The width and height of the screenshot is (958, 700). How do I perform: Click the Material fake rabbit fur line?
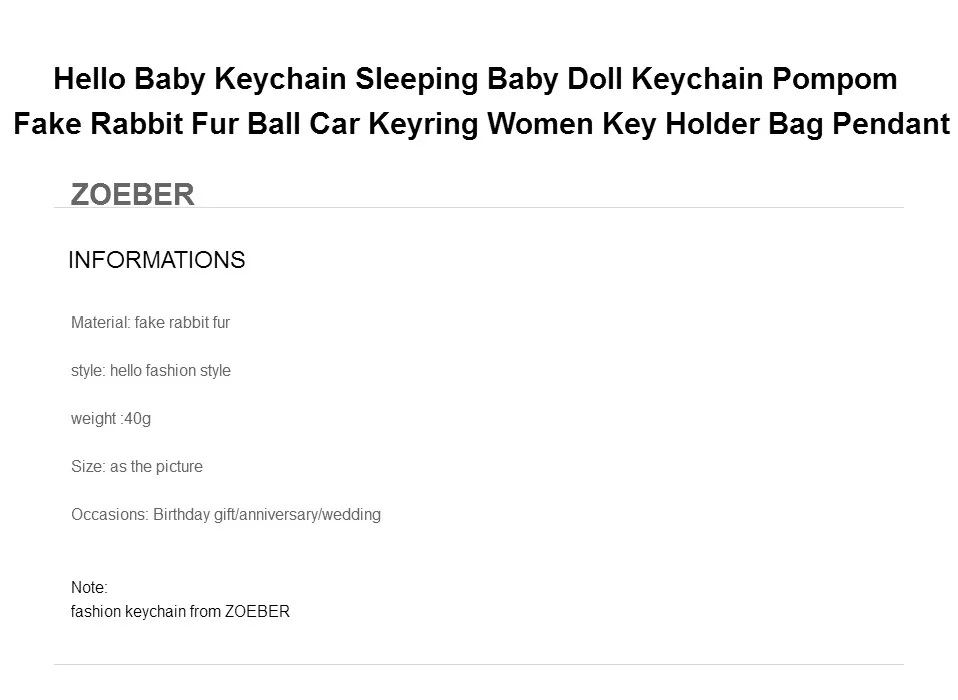click(x=150, y=323)
